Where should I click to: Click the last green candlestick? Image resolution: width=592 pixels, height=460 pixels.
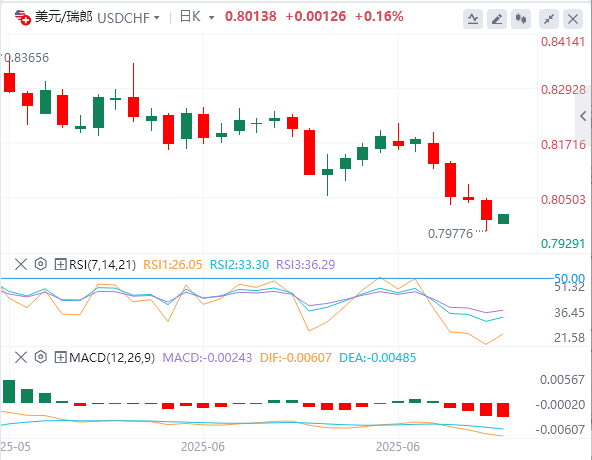[503, 219]
